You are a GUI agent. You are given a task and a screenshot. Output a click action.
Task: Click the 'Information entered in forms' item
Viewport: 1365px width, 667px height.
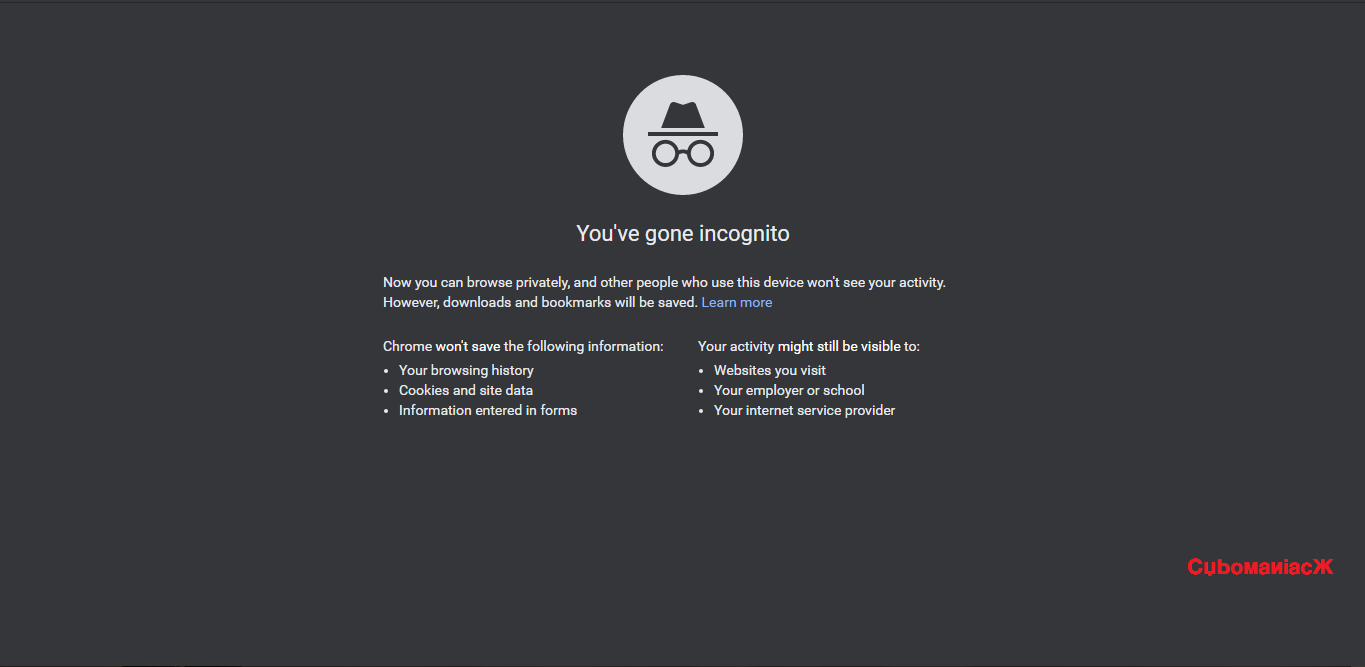(x=488, y=410)
